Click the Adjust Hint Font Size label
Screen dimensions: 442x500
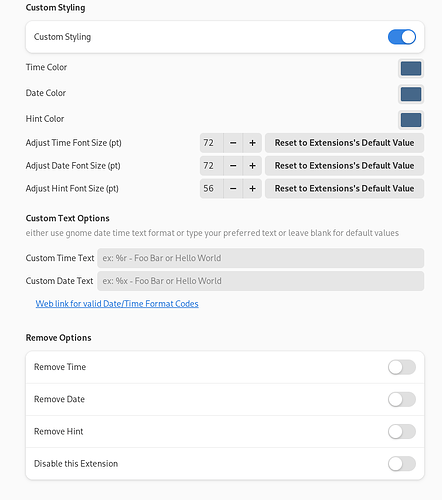pos(72,189)
